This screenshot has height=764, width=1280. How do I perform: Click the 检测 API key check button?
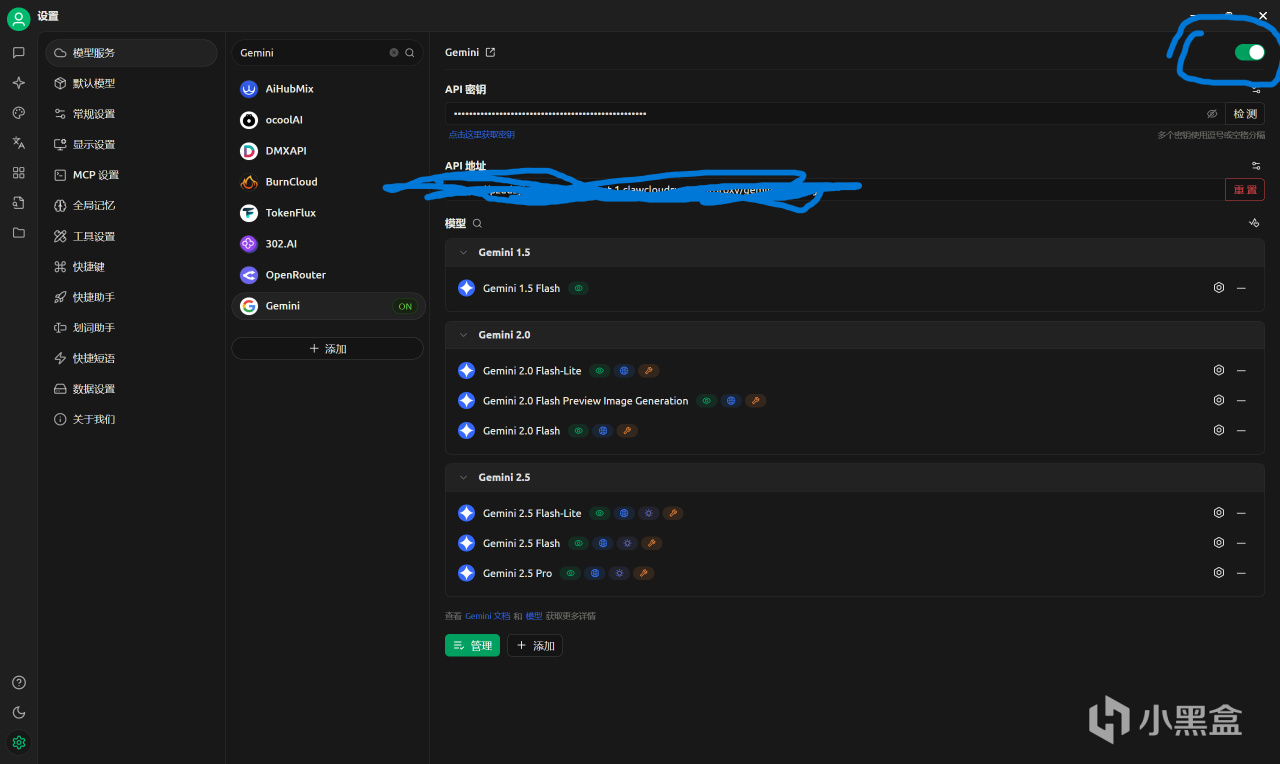click(x=1245, y=114)
